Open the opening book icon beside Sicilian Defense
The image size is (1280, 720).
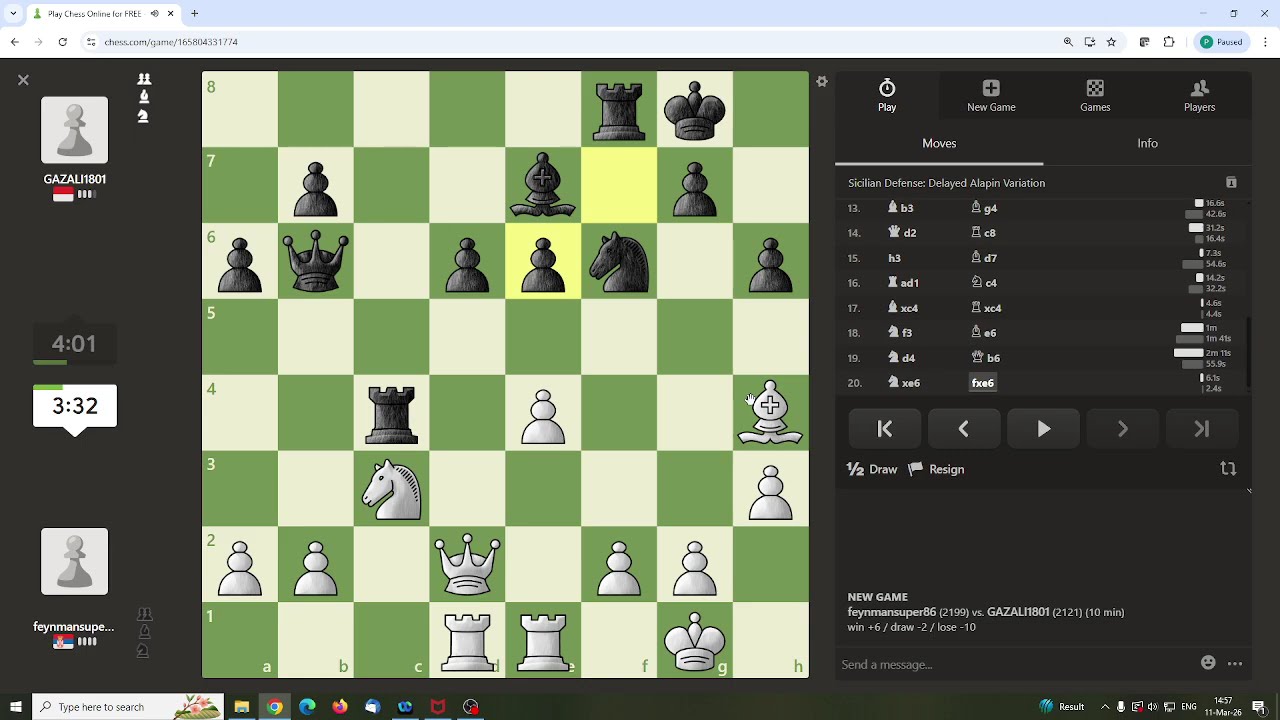1231,183
